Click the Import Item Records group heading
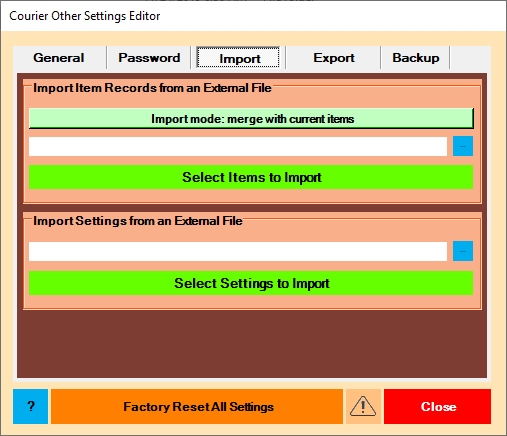 152,88
